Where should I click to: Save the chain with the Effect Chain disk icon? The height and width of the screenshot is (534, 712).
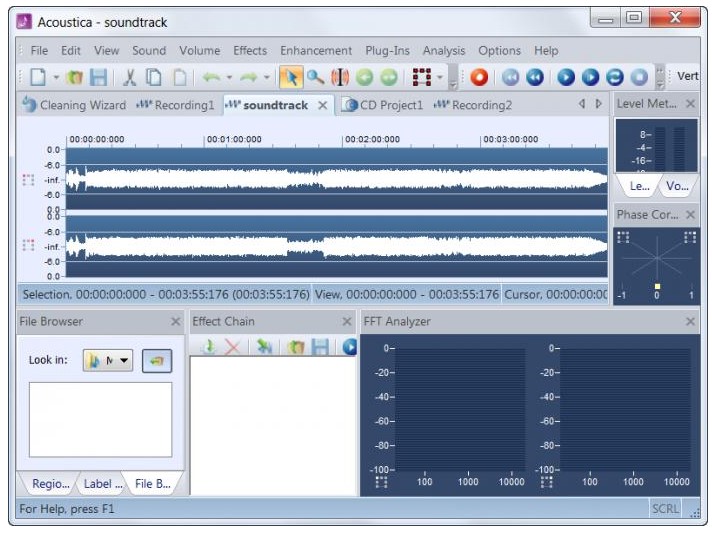pos(320,347)
